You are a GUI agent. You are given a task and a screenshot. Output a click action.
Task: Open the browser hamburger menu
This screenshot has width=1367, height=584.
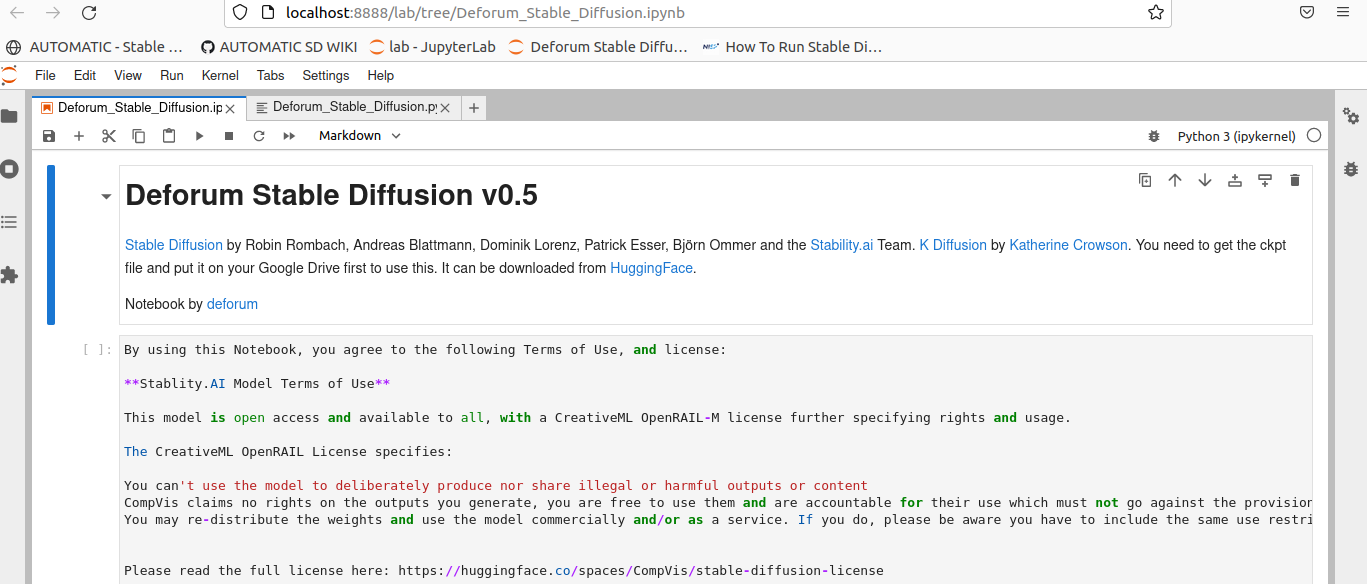[x=1343, y=13]
